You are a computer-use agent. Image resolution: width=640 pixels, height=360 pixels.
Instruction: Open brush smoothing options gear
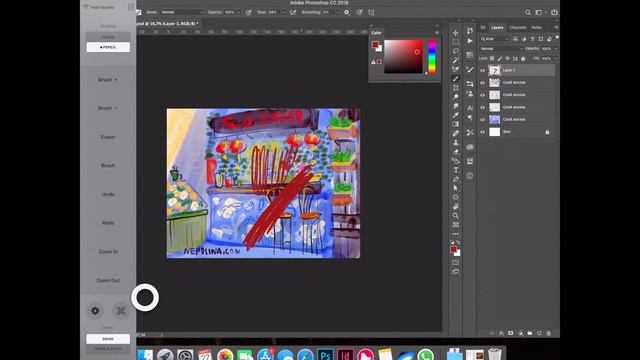pos(347,12)
